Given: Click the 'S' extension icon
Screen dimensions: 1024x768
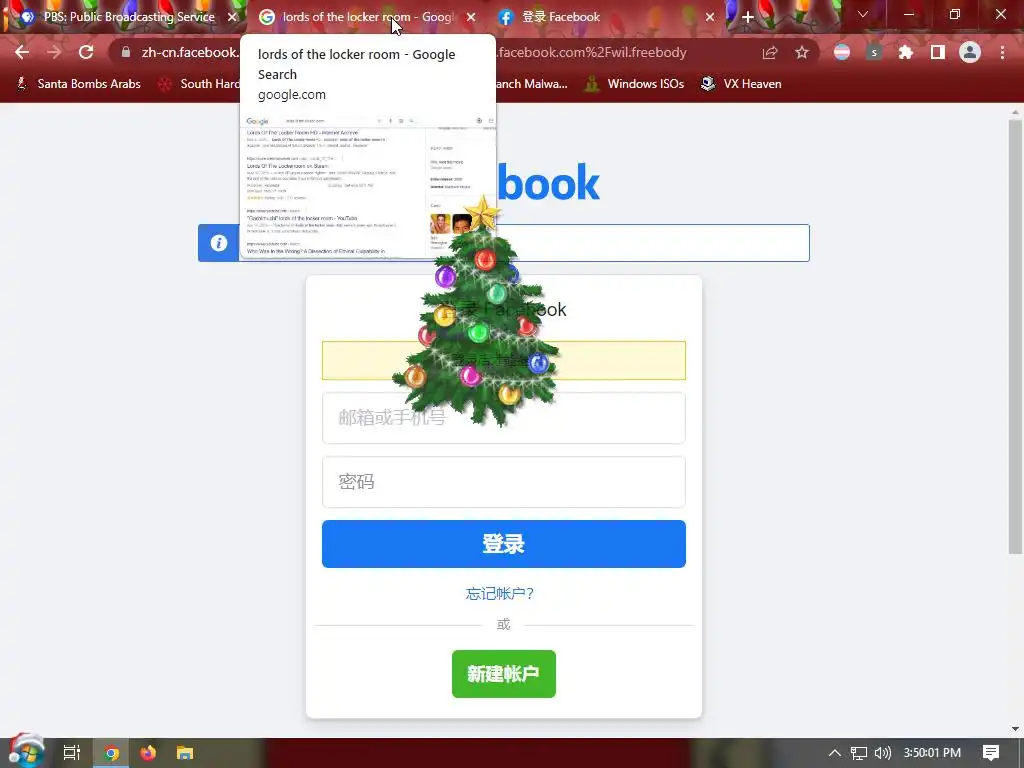Looking at the screenshot, I should 874,52.
